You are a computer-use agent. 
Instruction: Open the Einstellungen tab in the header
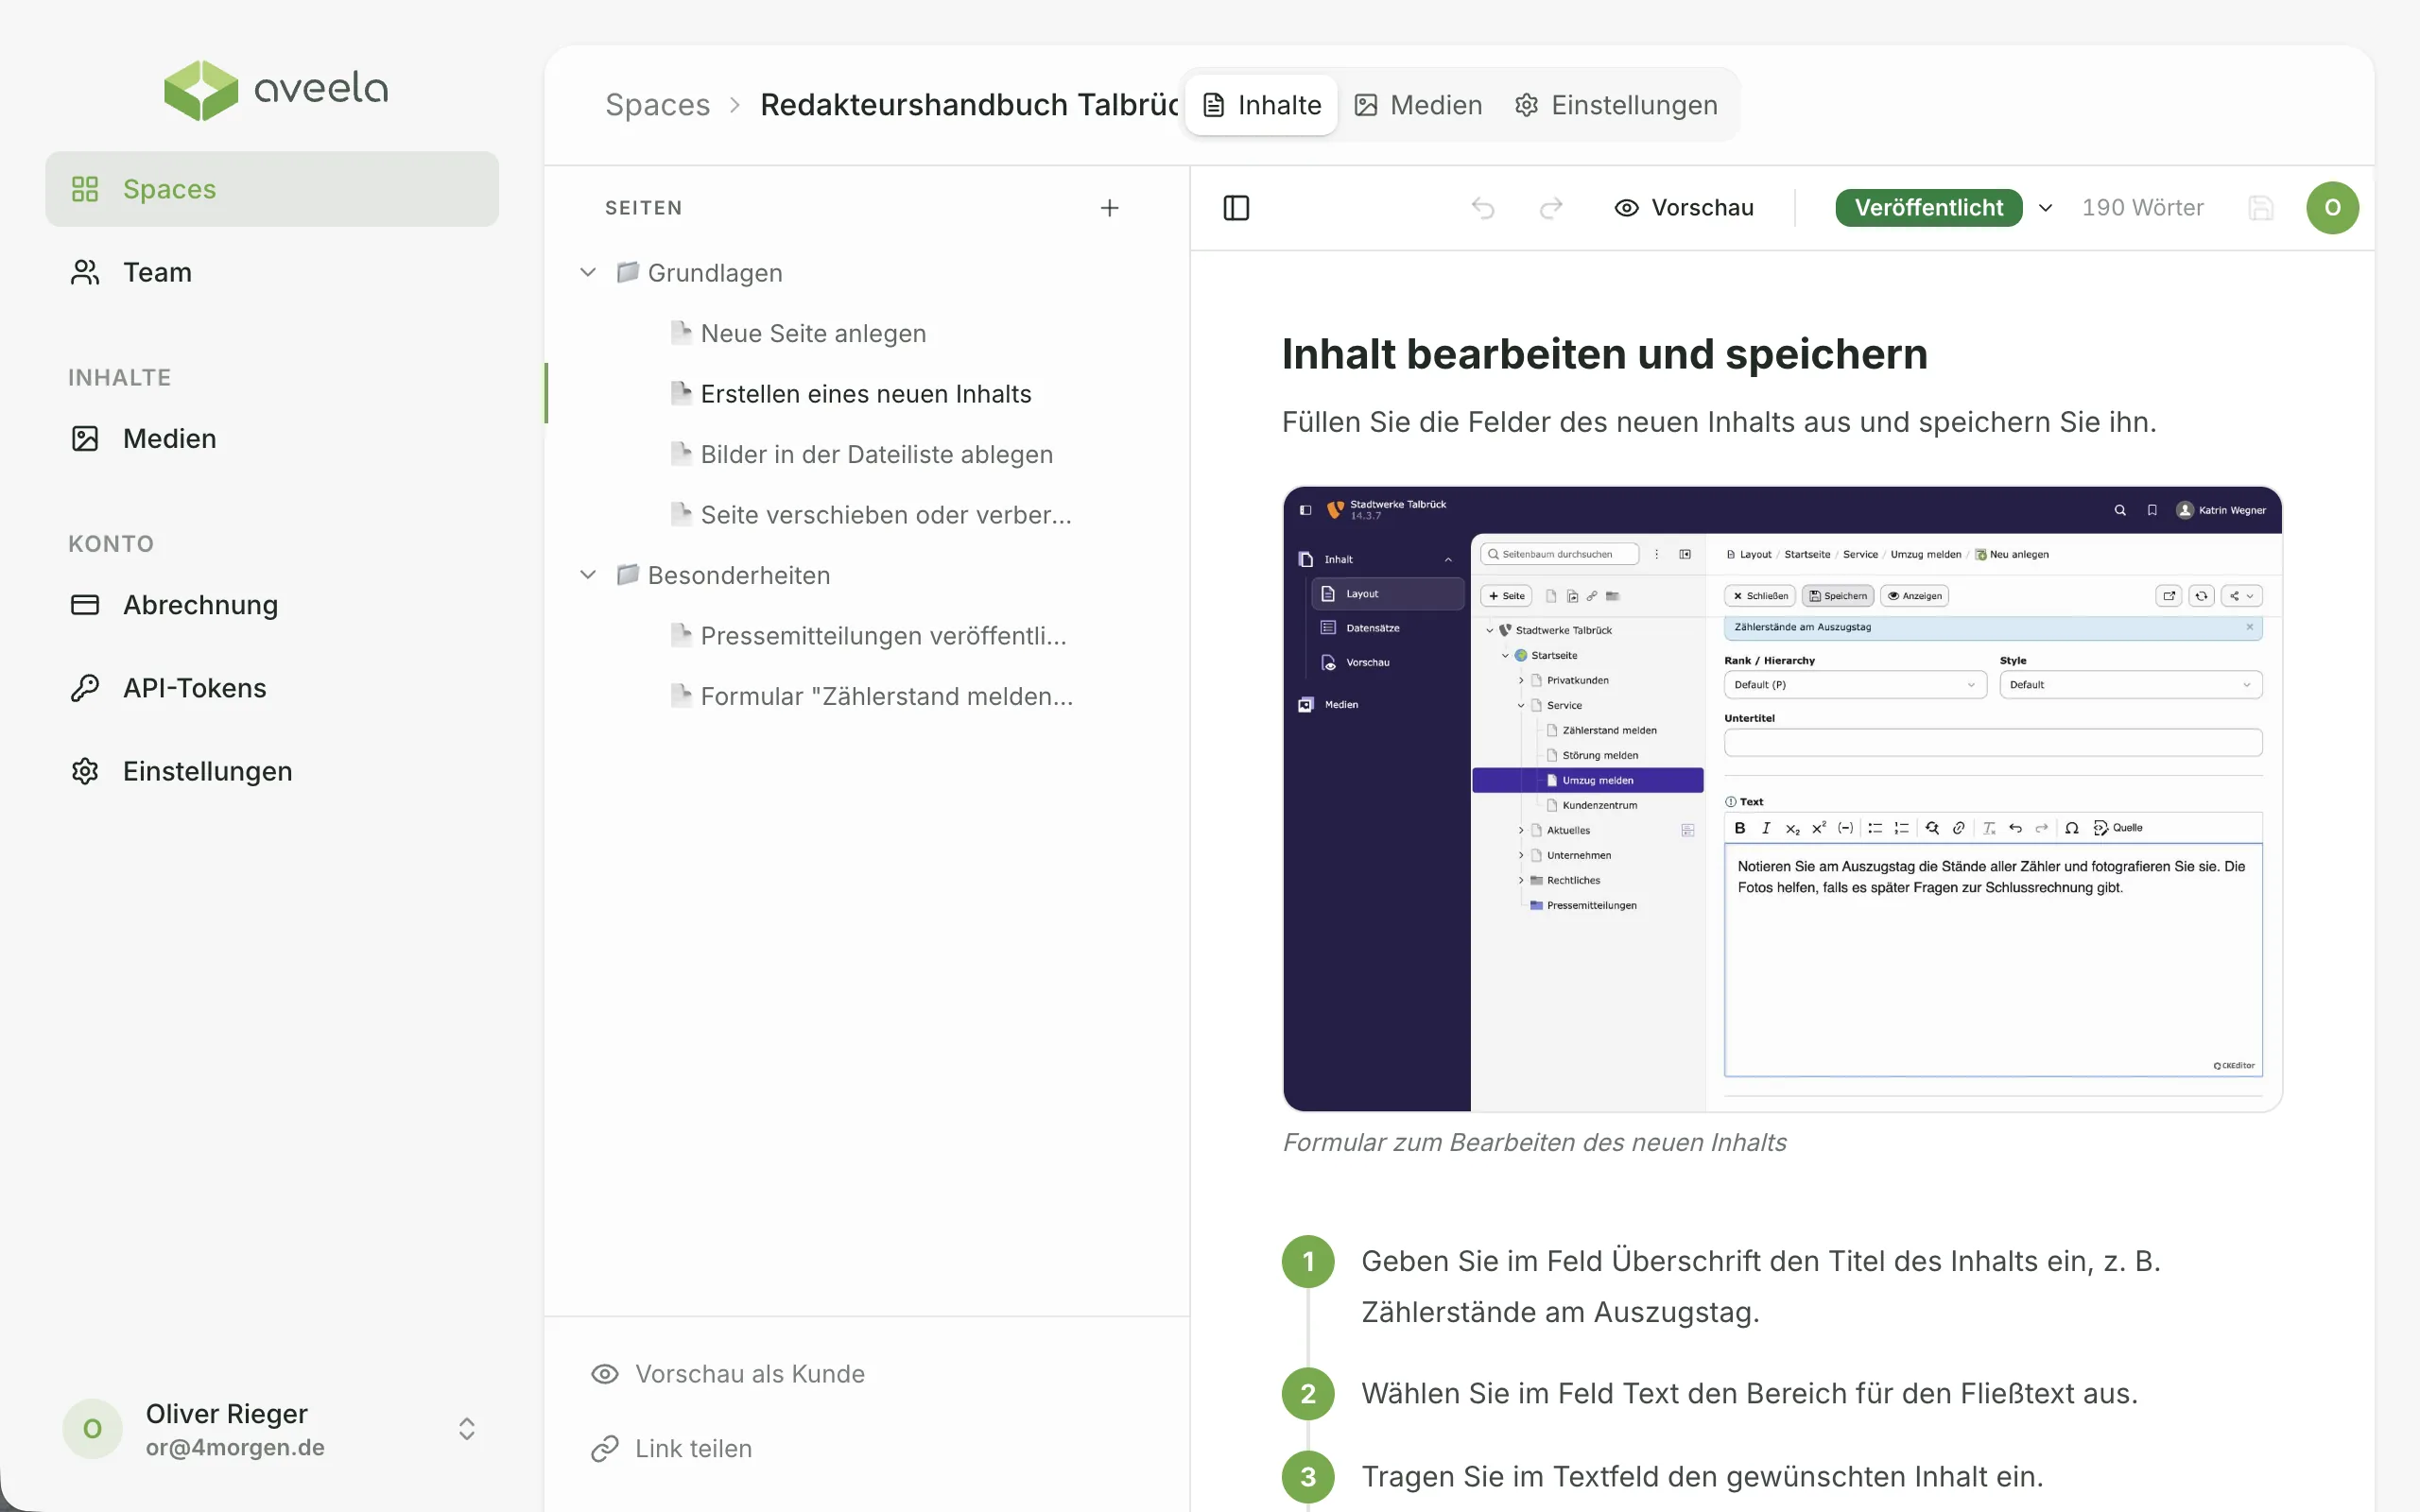[1616, 105]
